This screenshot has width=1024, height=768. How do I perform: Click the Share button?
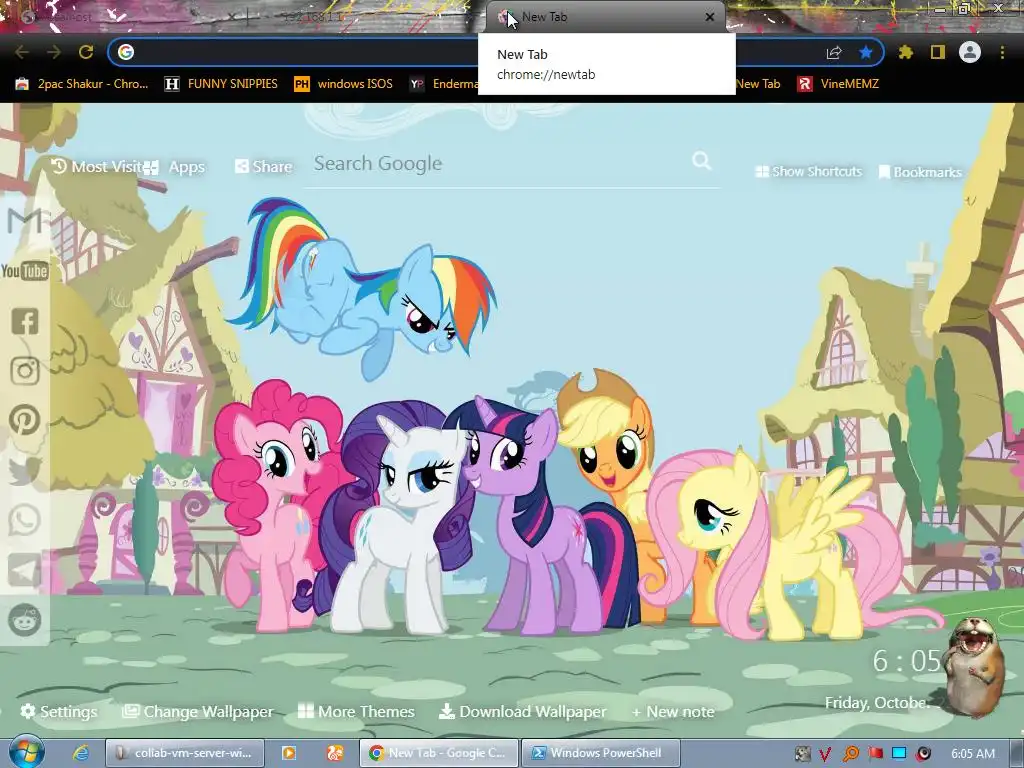pyautogui.click(x=263, y=167)
